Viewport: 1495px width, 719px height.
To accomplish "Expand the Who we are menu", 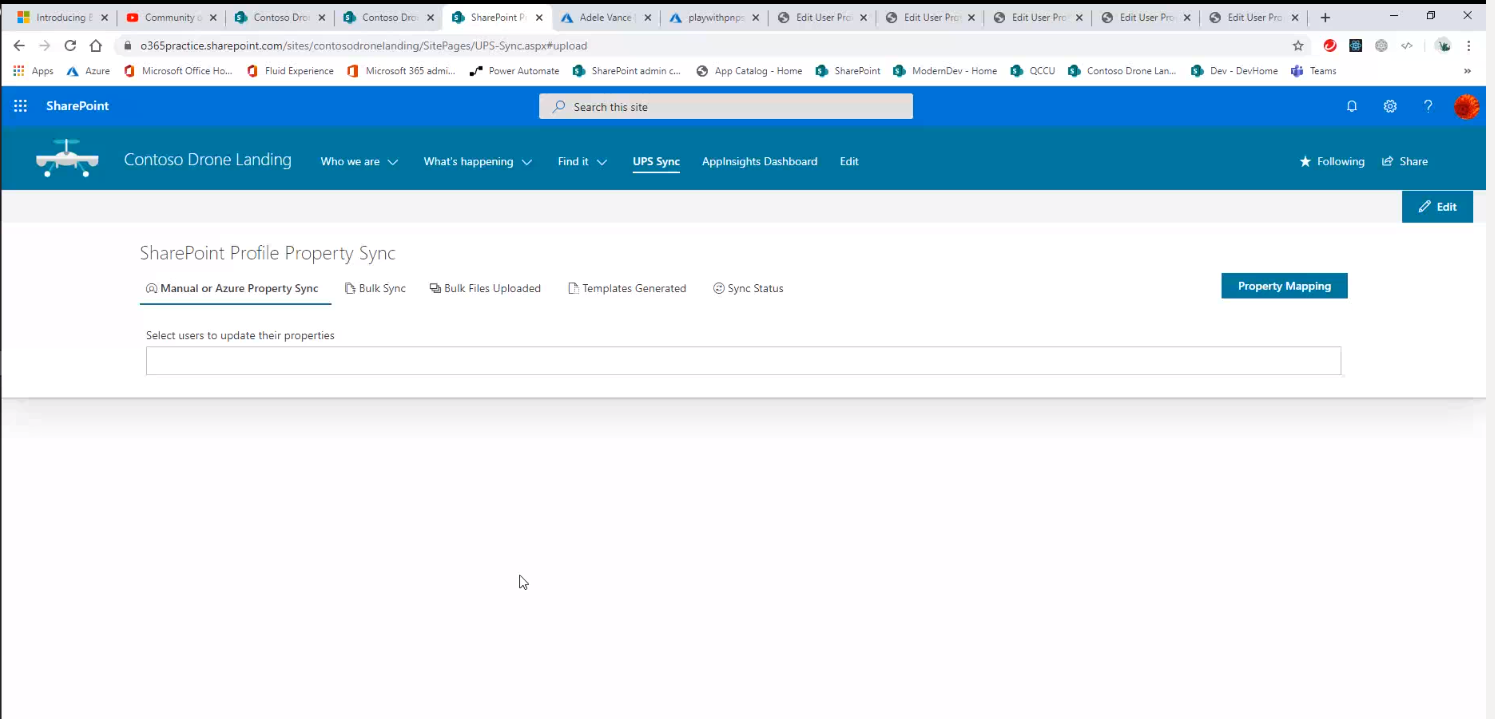I will [x=358, y=161].
